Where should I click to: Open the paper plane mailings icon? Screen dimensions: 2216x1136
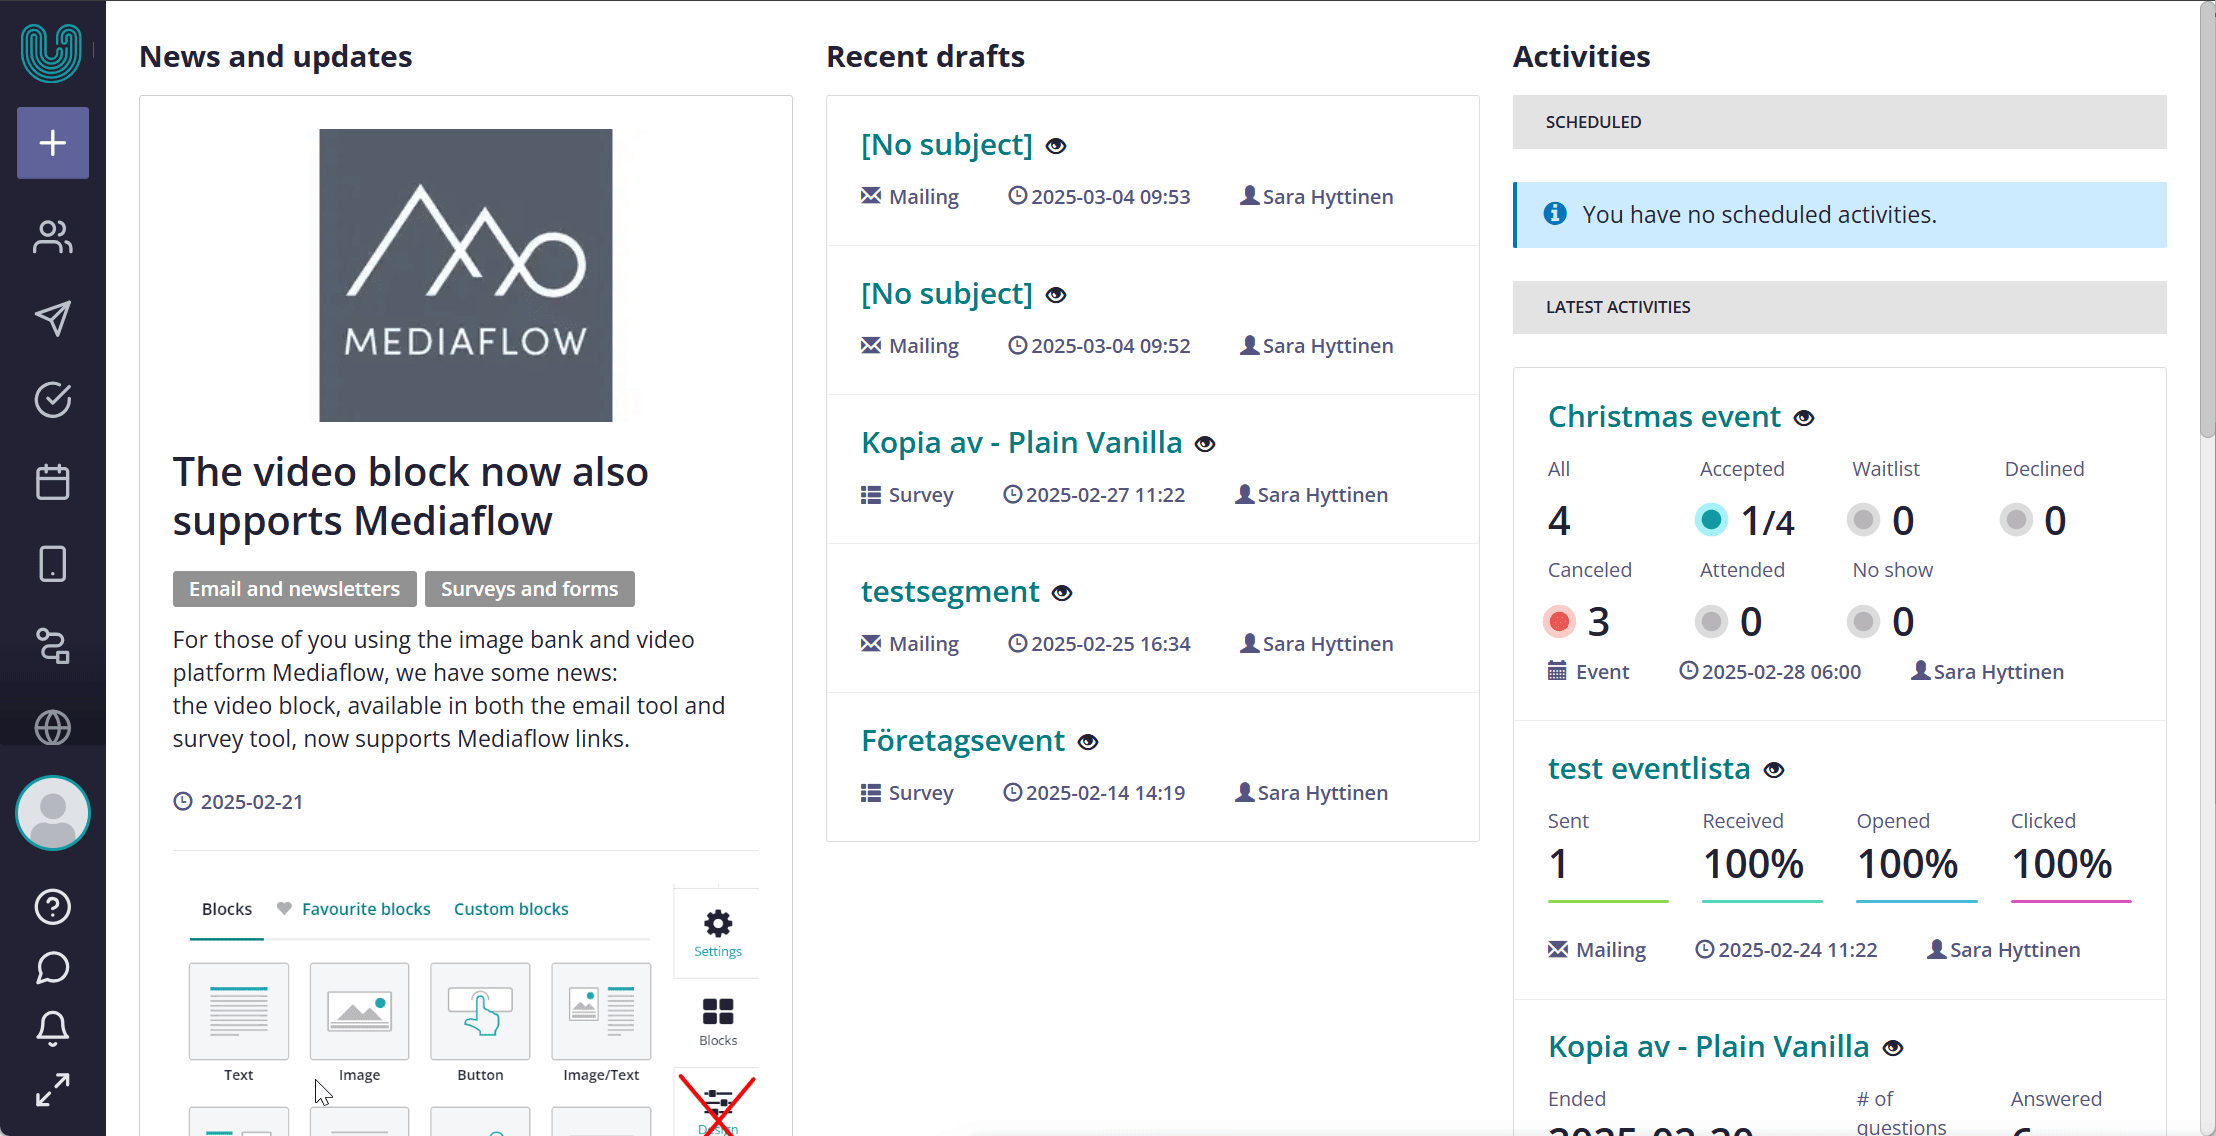coord(53,318)
